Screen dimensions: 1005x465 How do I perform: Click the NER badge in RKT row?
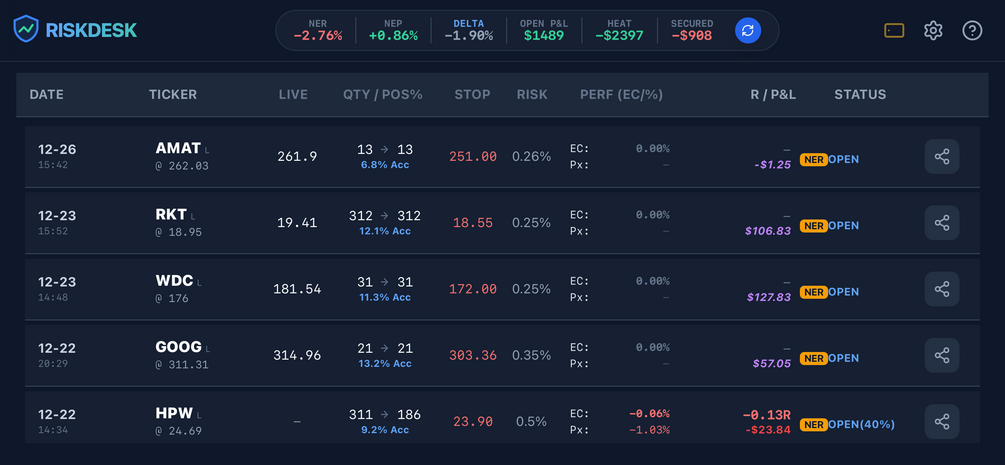(x=813, y=226)
